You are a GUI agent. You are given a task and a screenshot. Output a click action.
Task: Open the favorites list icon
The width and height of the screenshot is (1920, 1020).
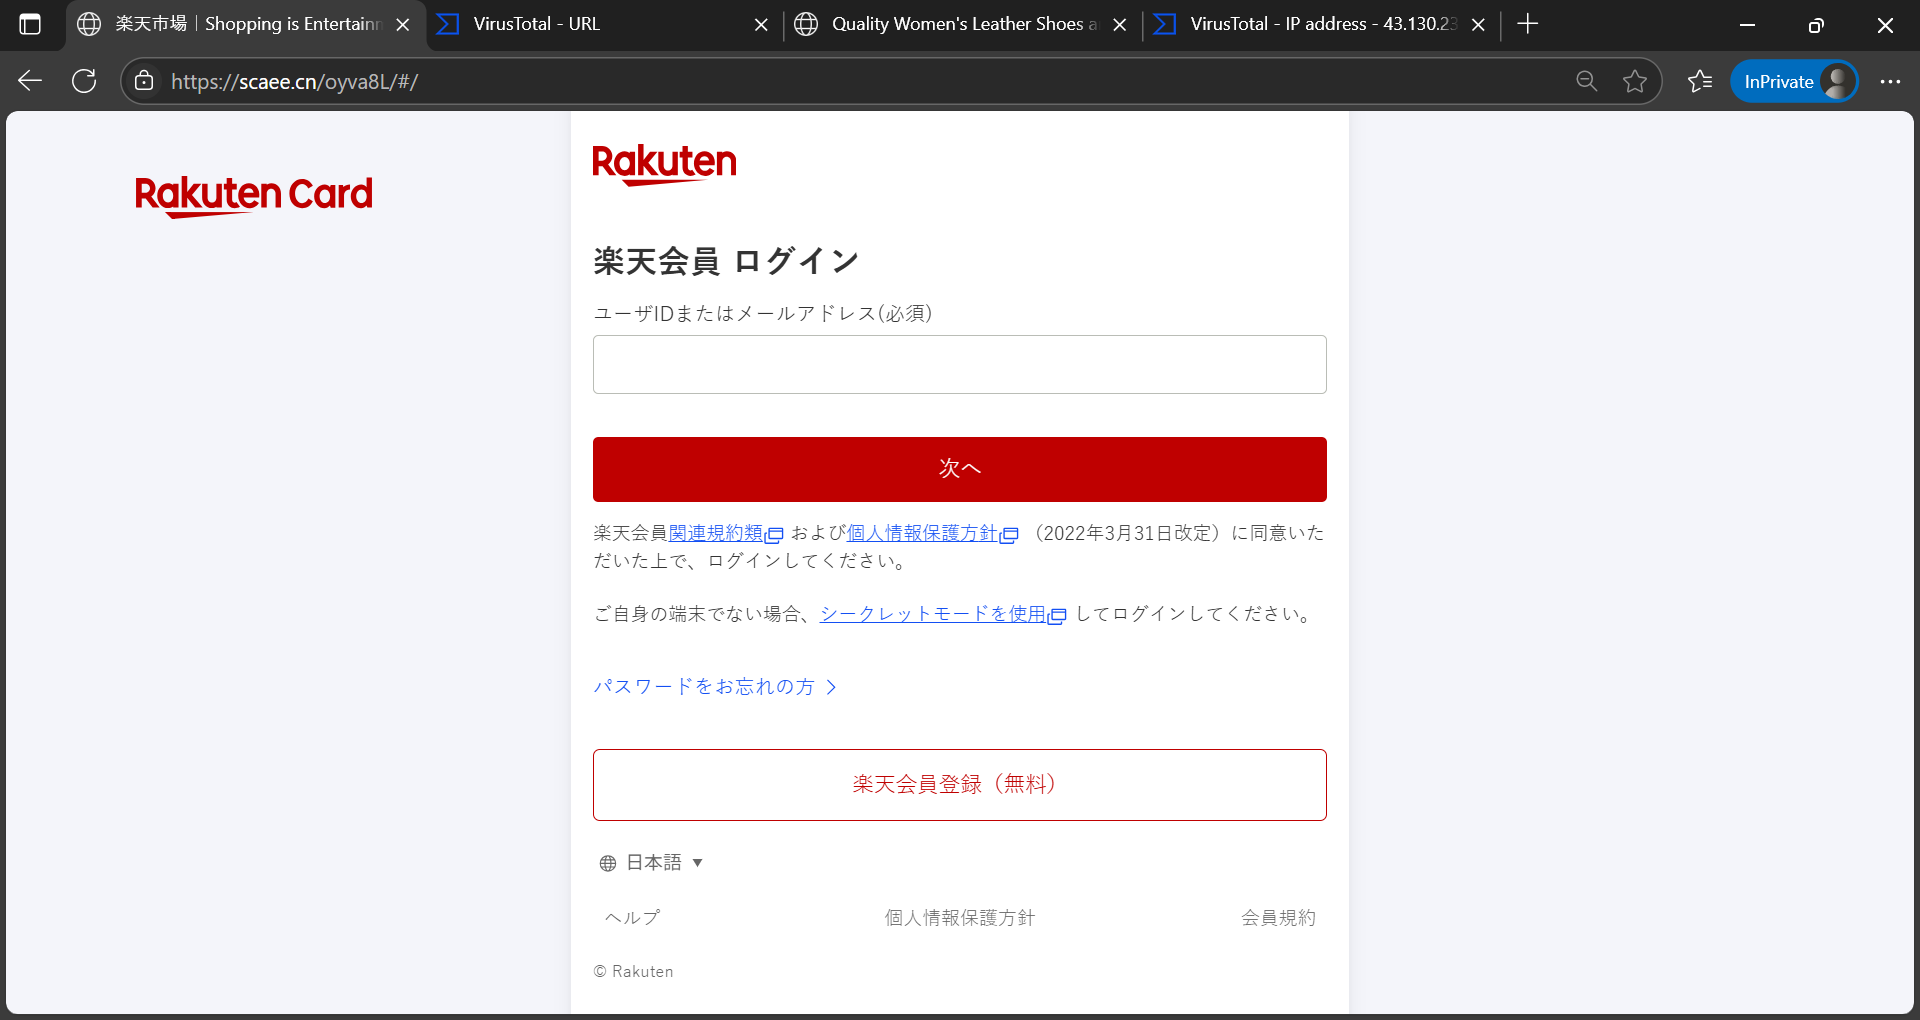(1700, 81)
